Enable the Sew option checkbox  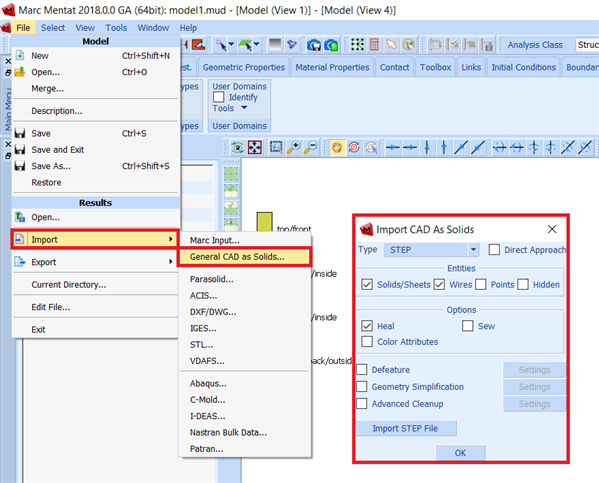(468, 326)
